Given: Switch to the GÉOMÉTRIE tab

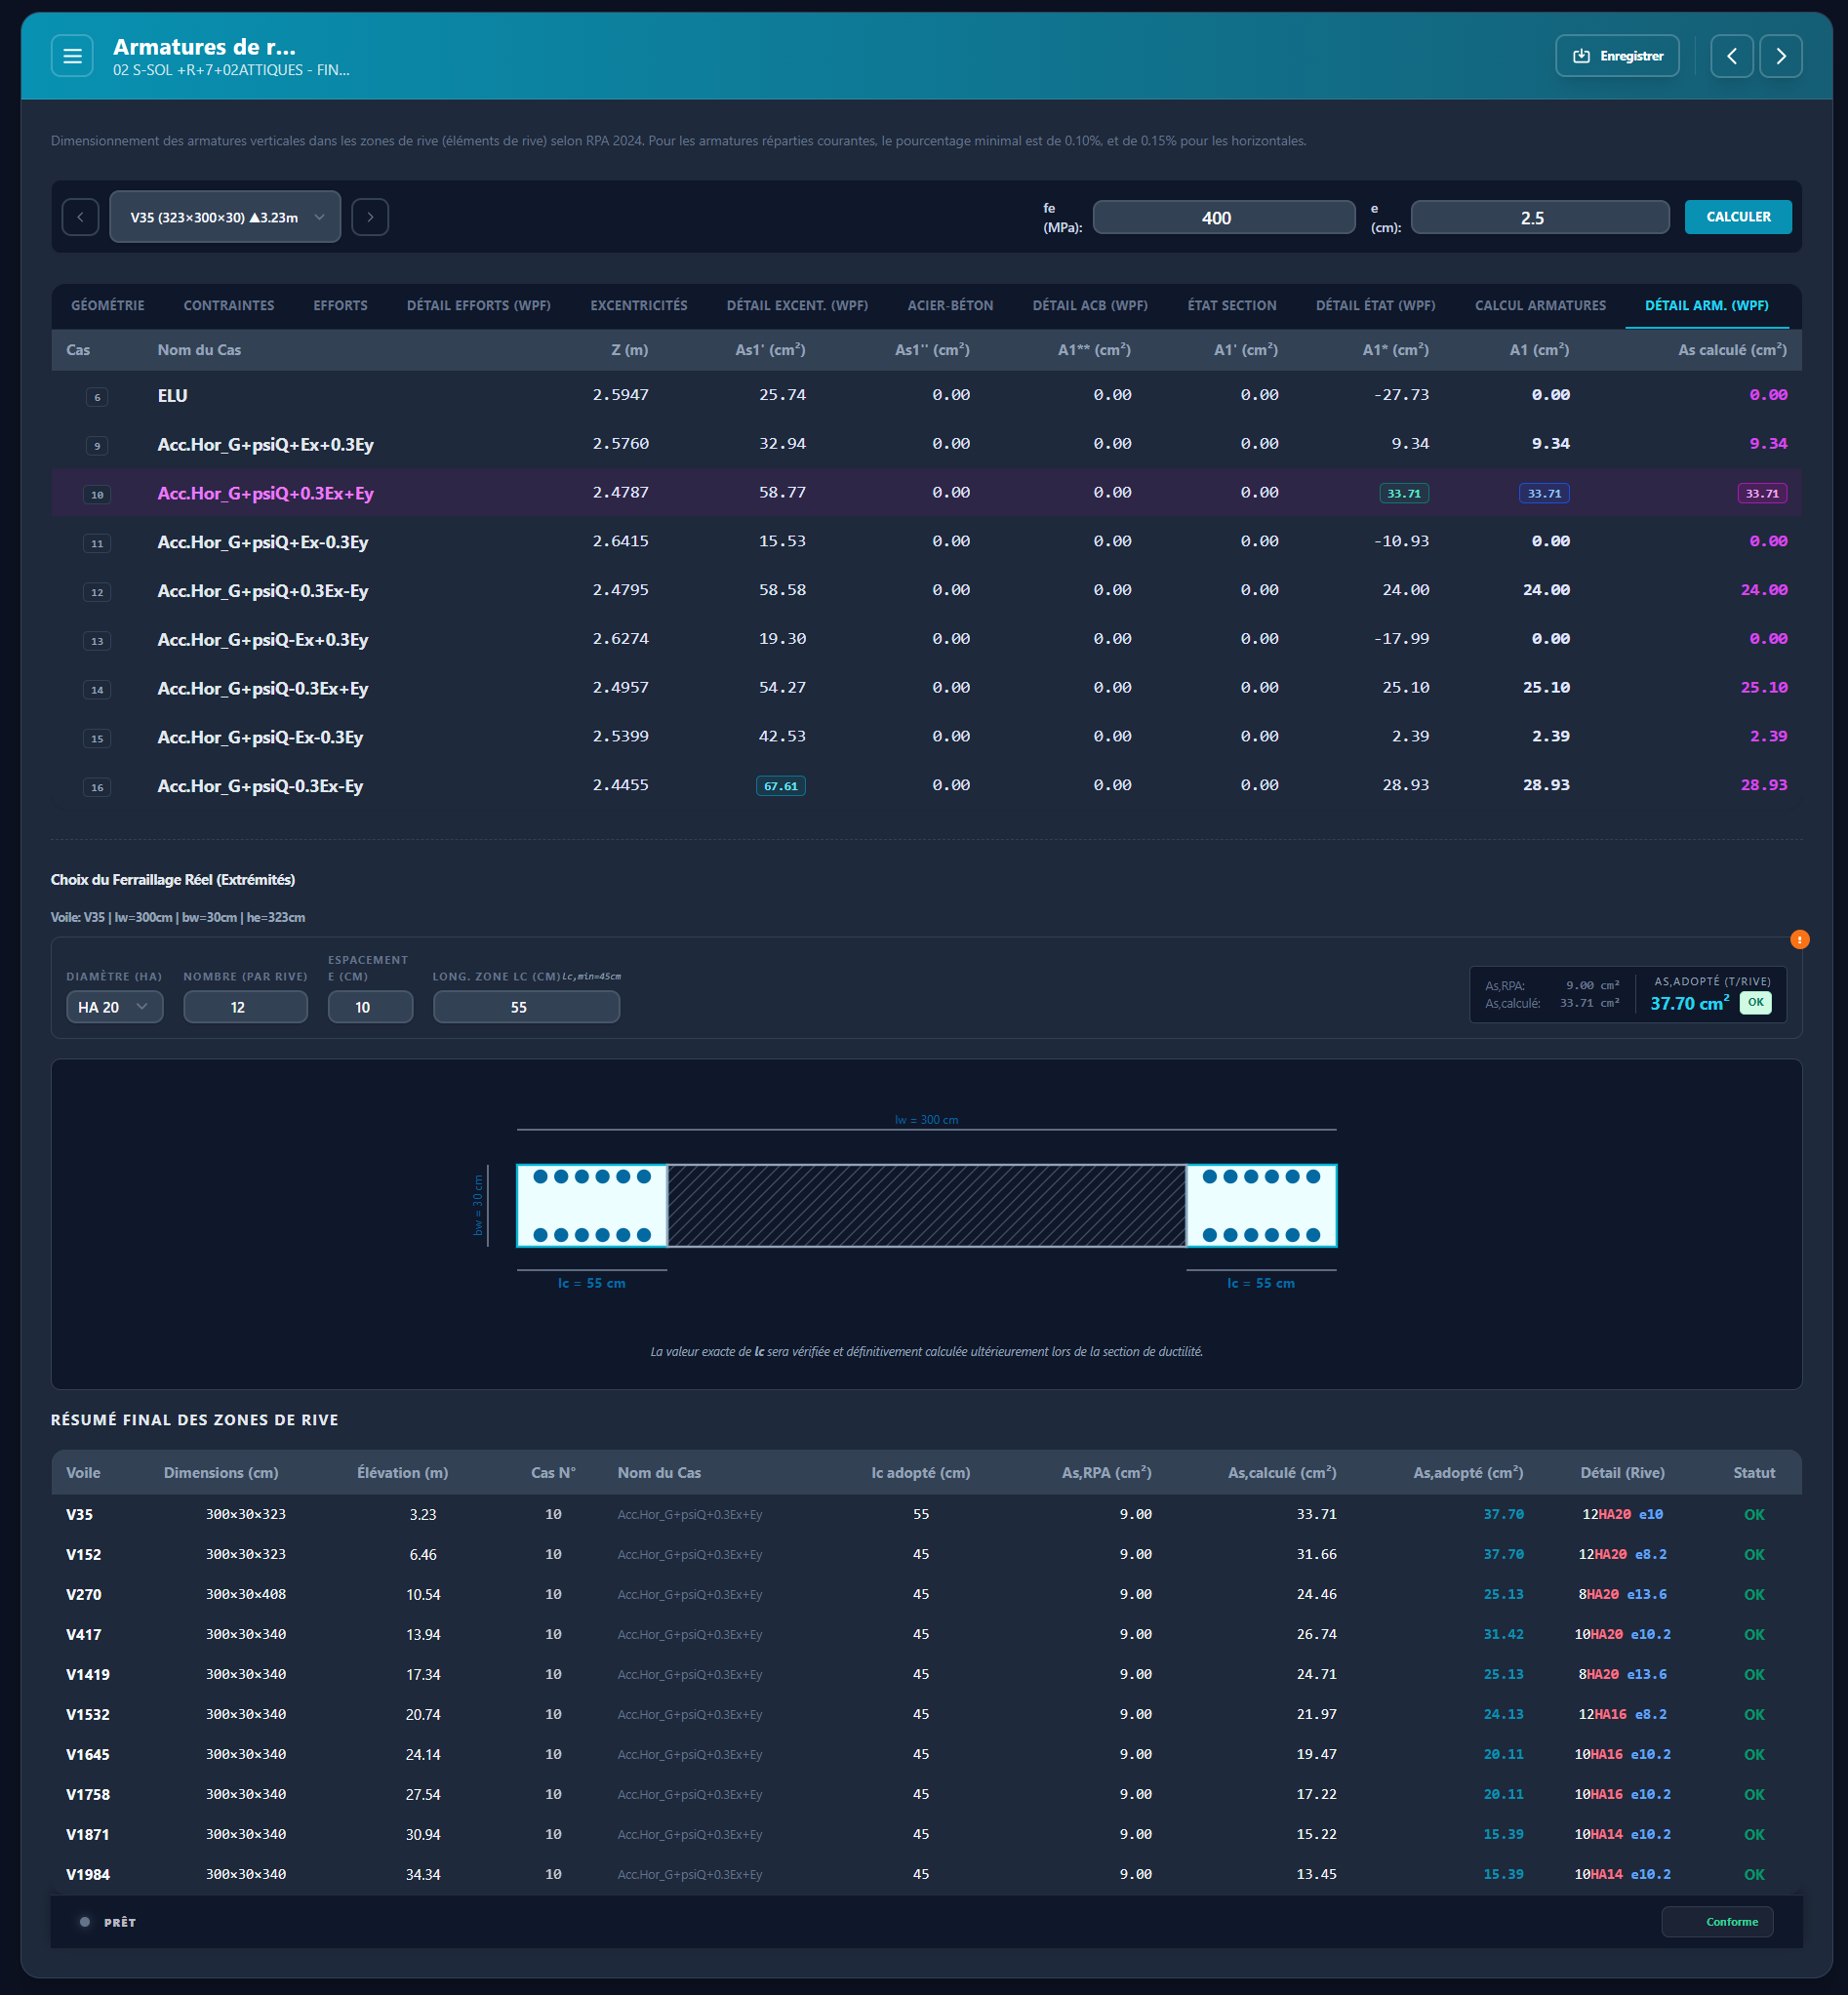Looking at the screenshot, I should 108,306.
